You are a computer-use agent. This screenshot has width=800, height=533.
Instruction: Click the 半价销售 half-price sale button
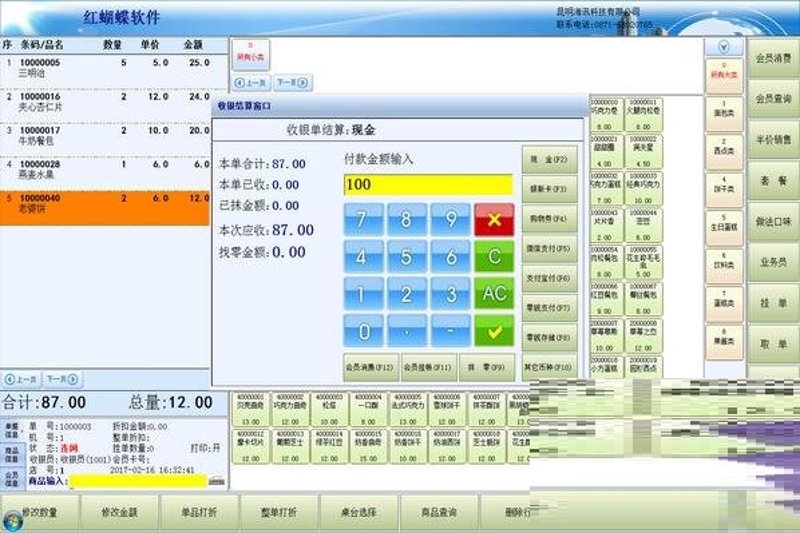click(x=773, y=140)
